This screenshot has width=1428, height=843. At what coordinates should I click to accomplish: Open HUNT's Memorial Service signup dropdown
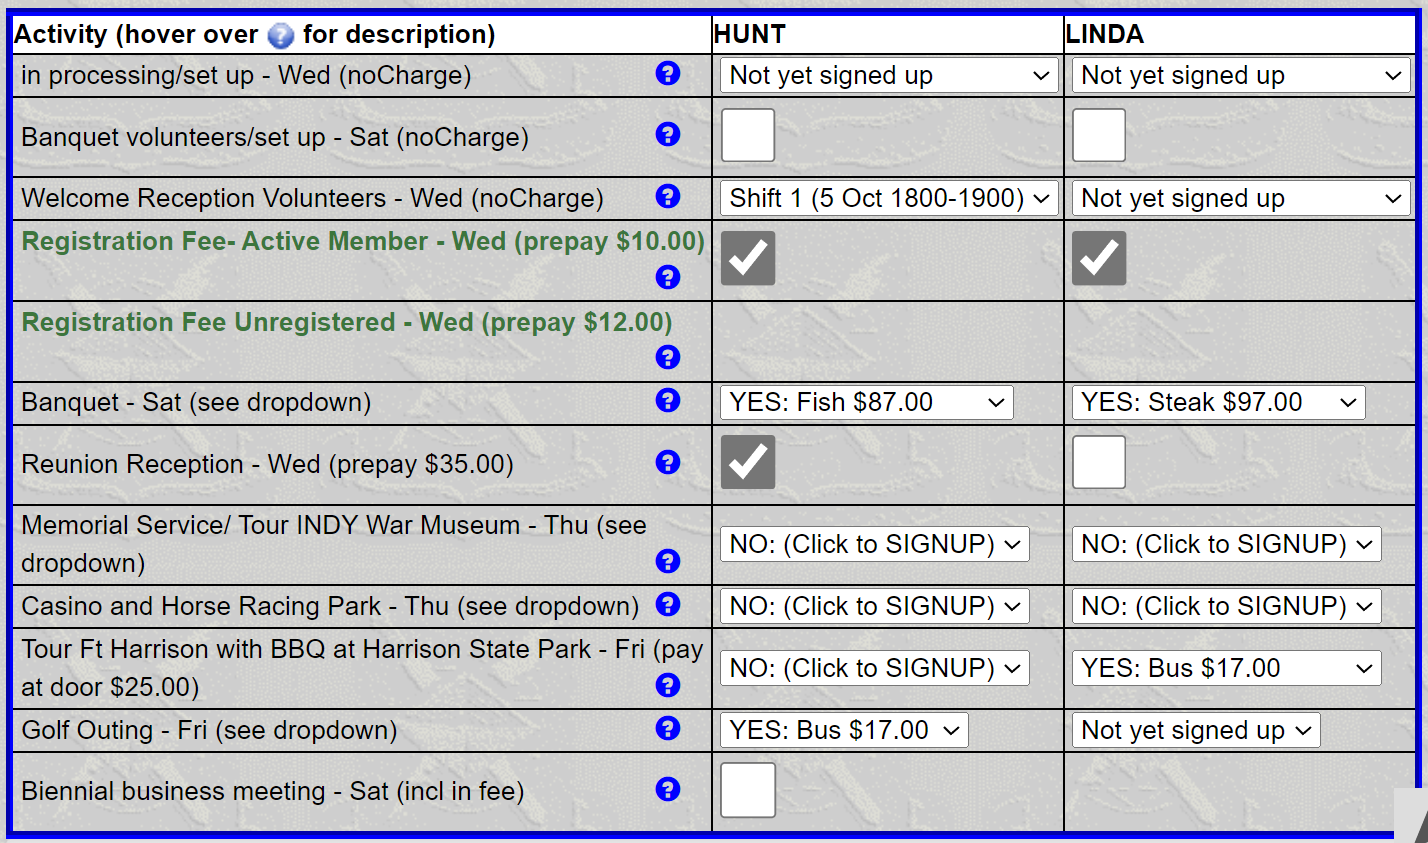coord(874,544)
